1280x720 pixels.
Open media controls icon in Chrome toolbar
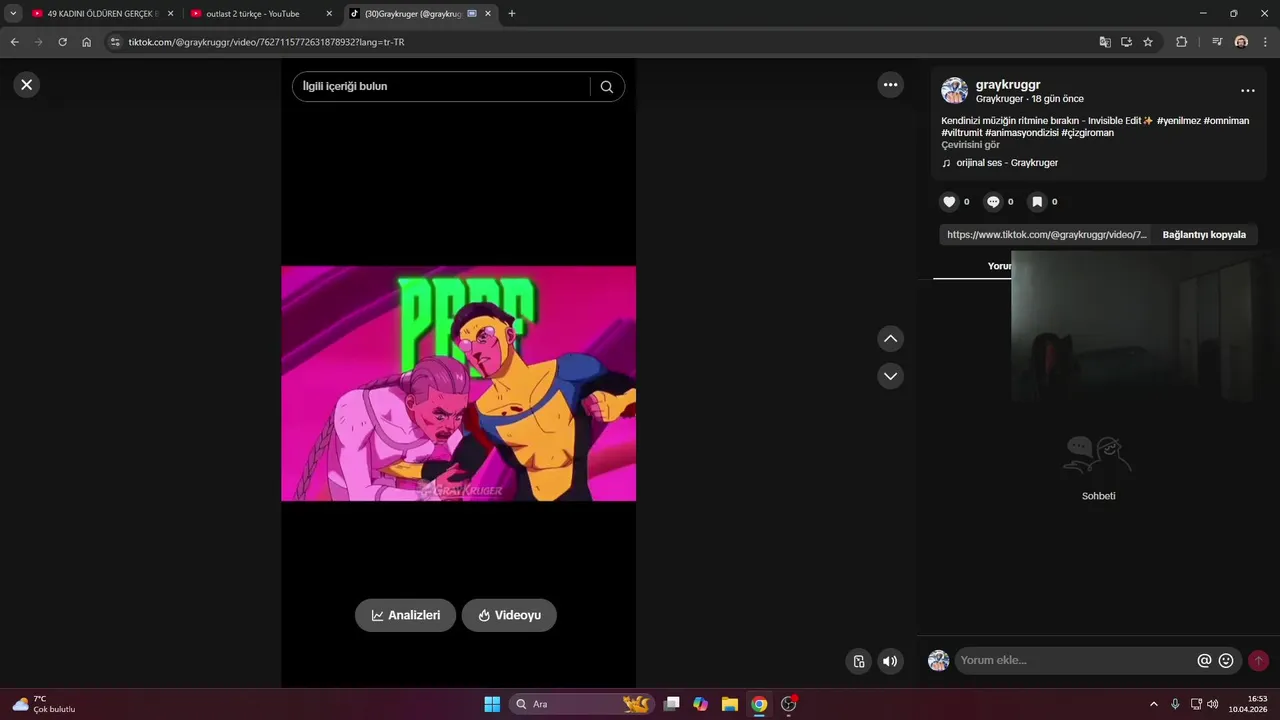1217,42
